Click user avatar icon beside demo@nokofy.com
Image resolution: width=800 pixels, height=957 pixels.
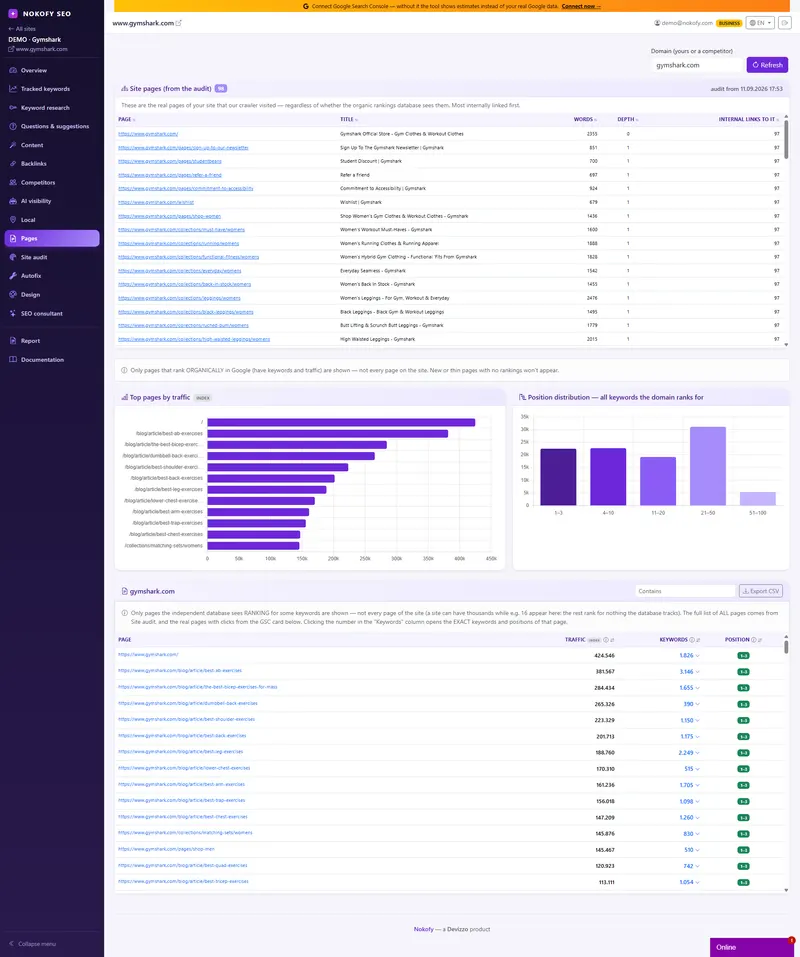point(657,23)
